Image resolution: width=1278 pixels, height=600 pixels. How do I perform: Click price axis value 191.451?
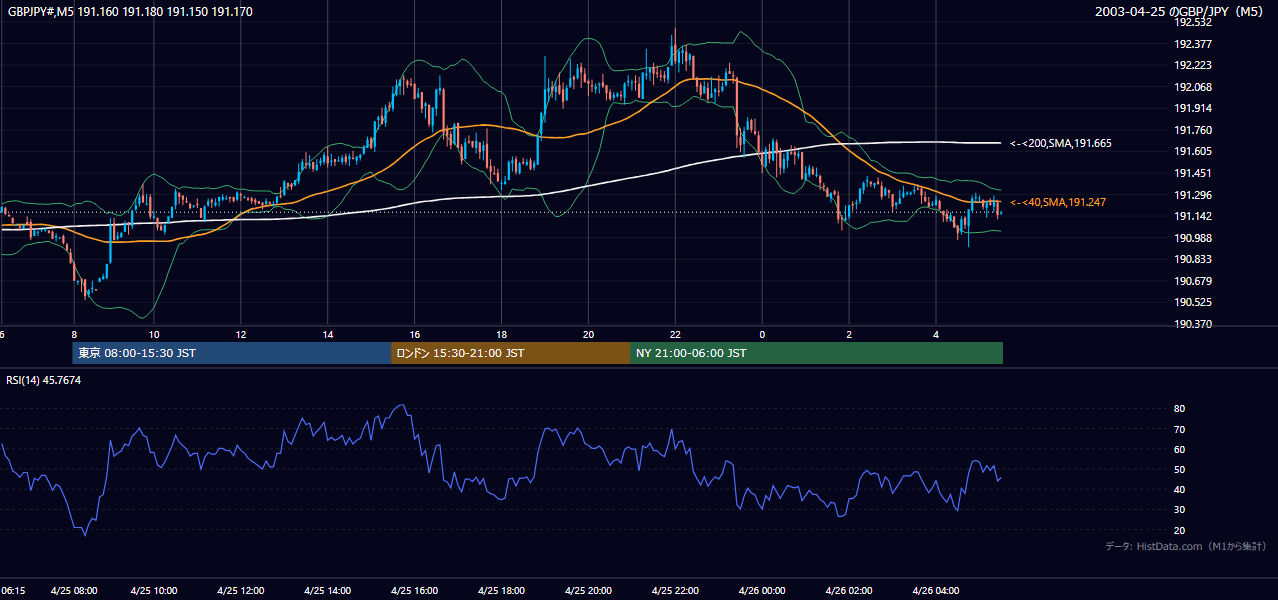tap(1193, 173)
